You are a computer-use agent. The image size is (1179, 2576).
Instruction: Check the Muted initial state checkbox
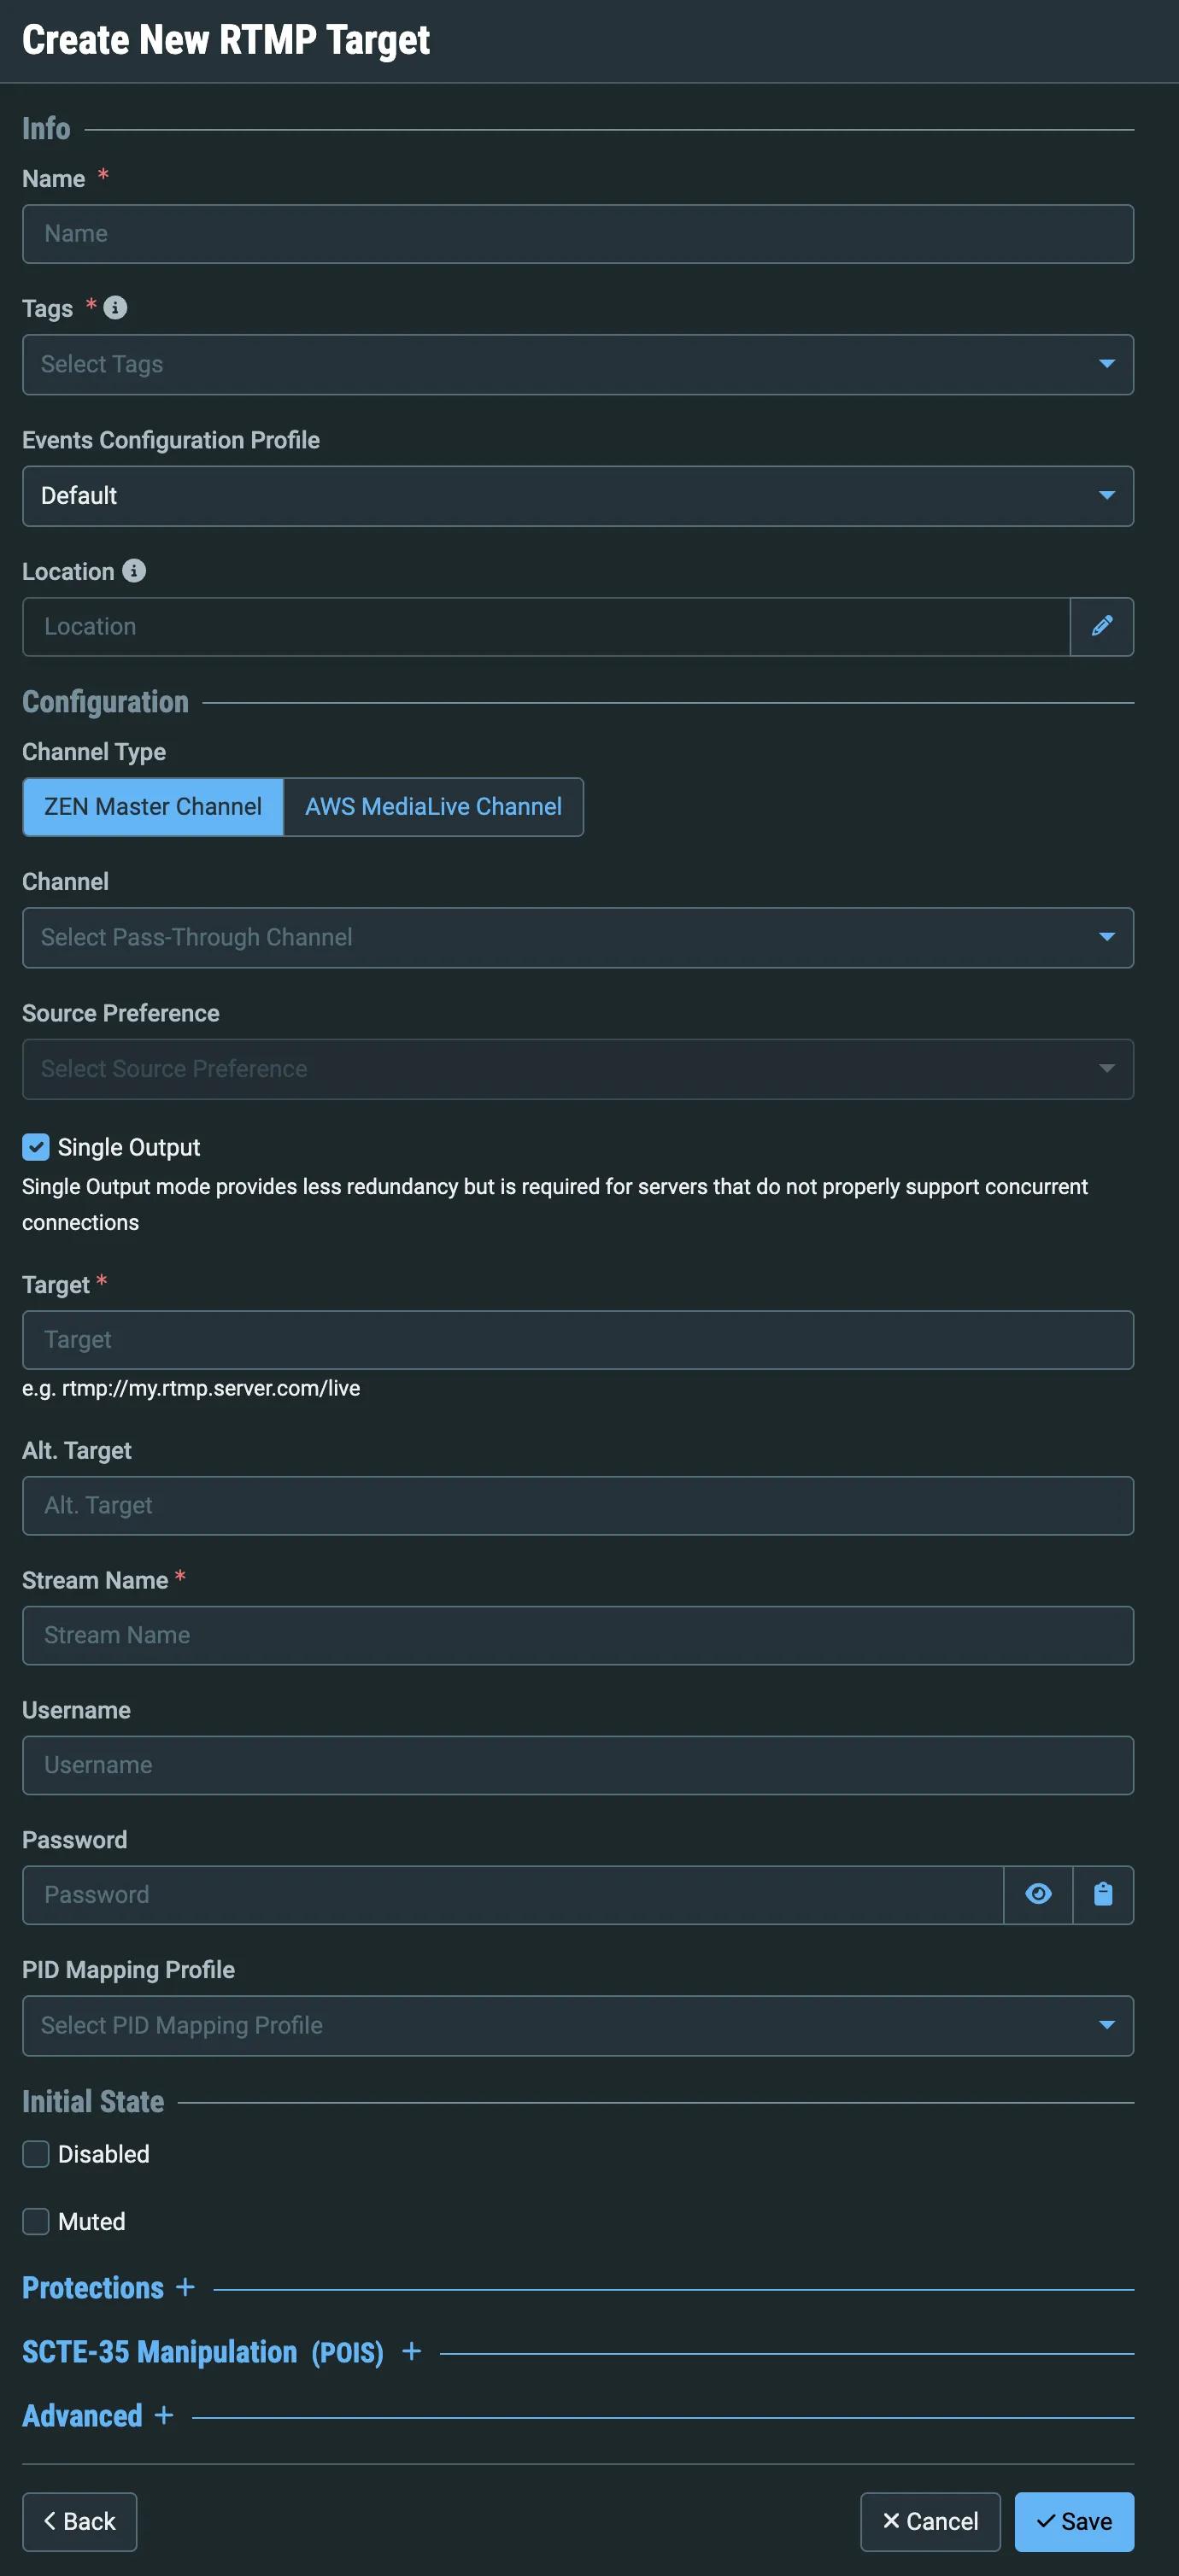(36, 2221)
